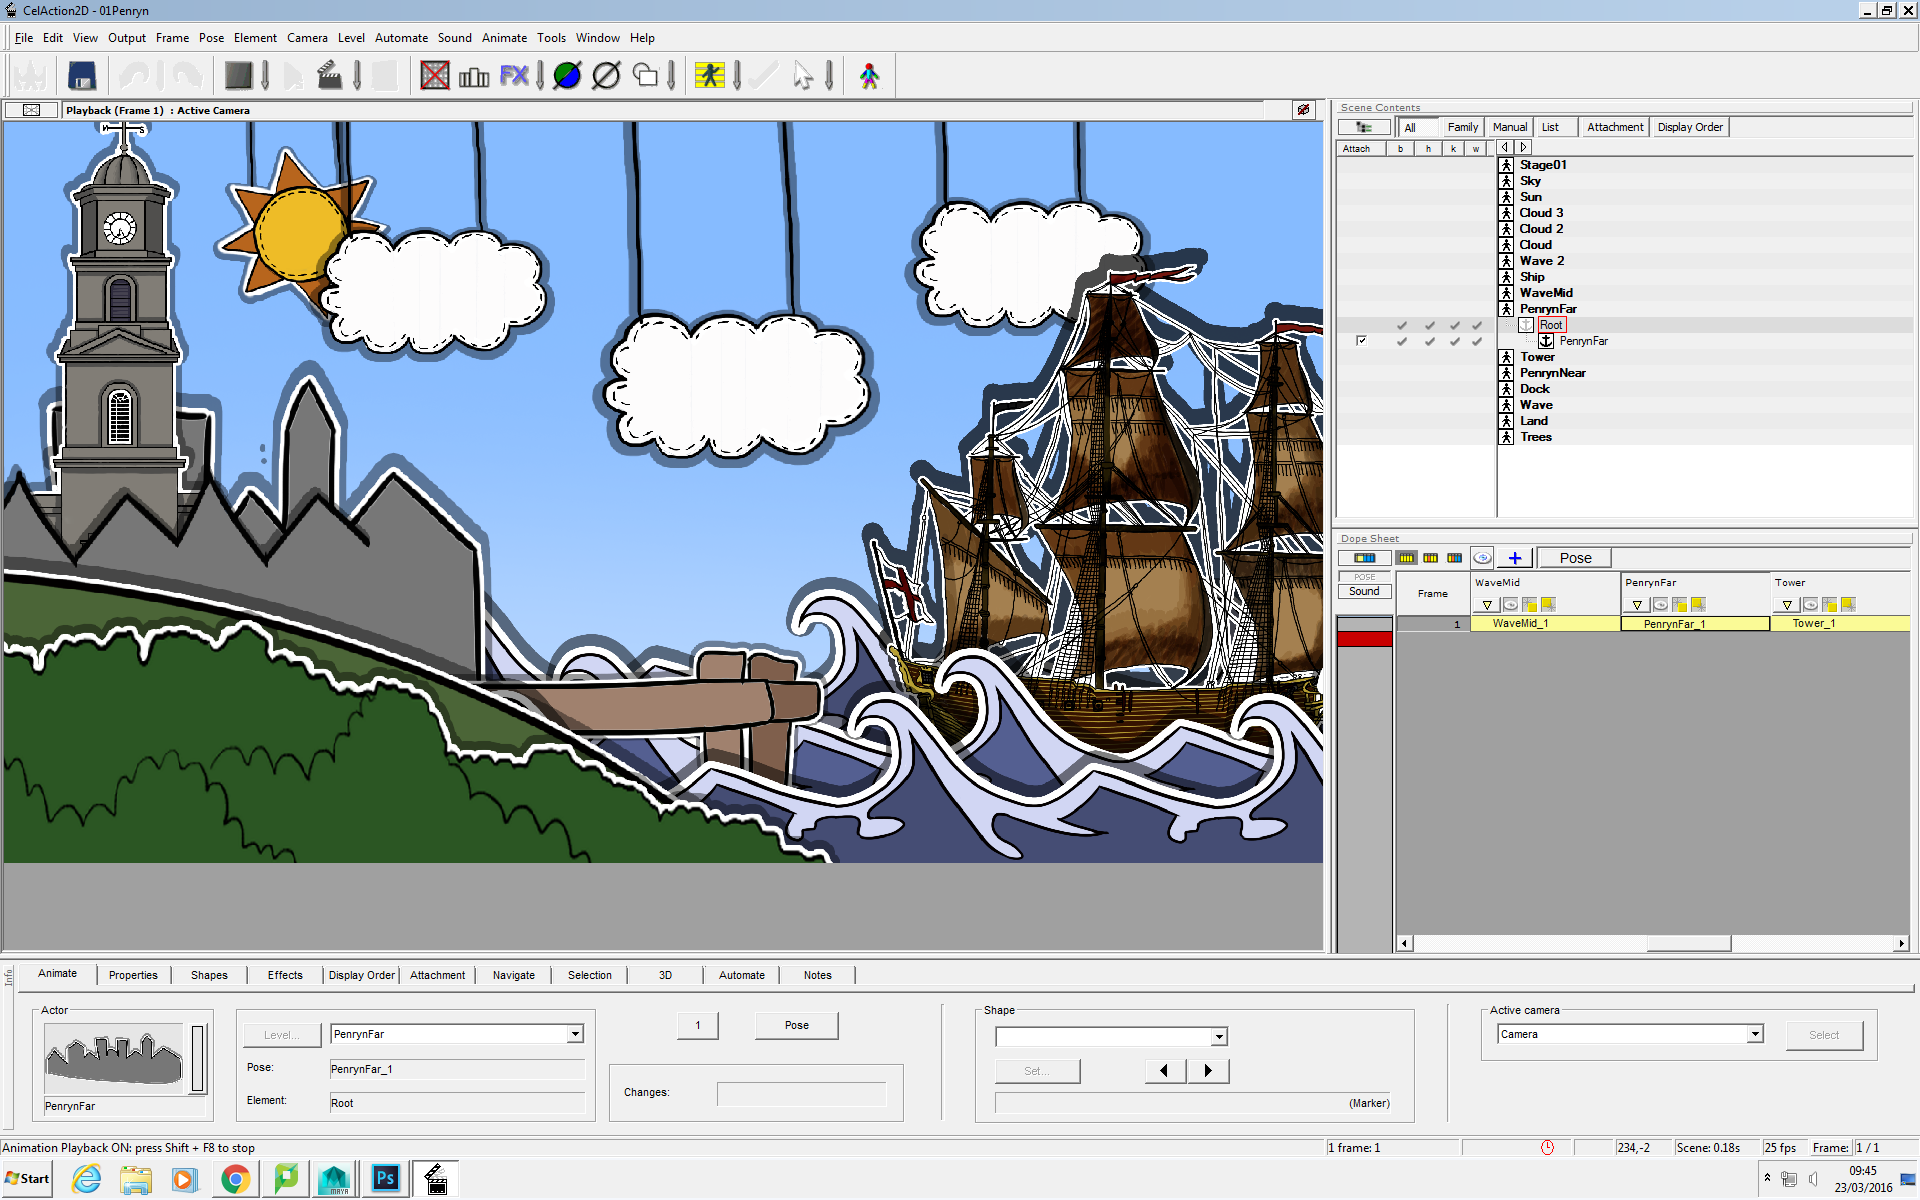The image size is (1920, 1200).
Task: Click the overlapping shapes toolbar icon
Action: click(x=646, y=76)
